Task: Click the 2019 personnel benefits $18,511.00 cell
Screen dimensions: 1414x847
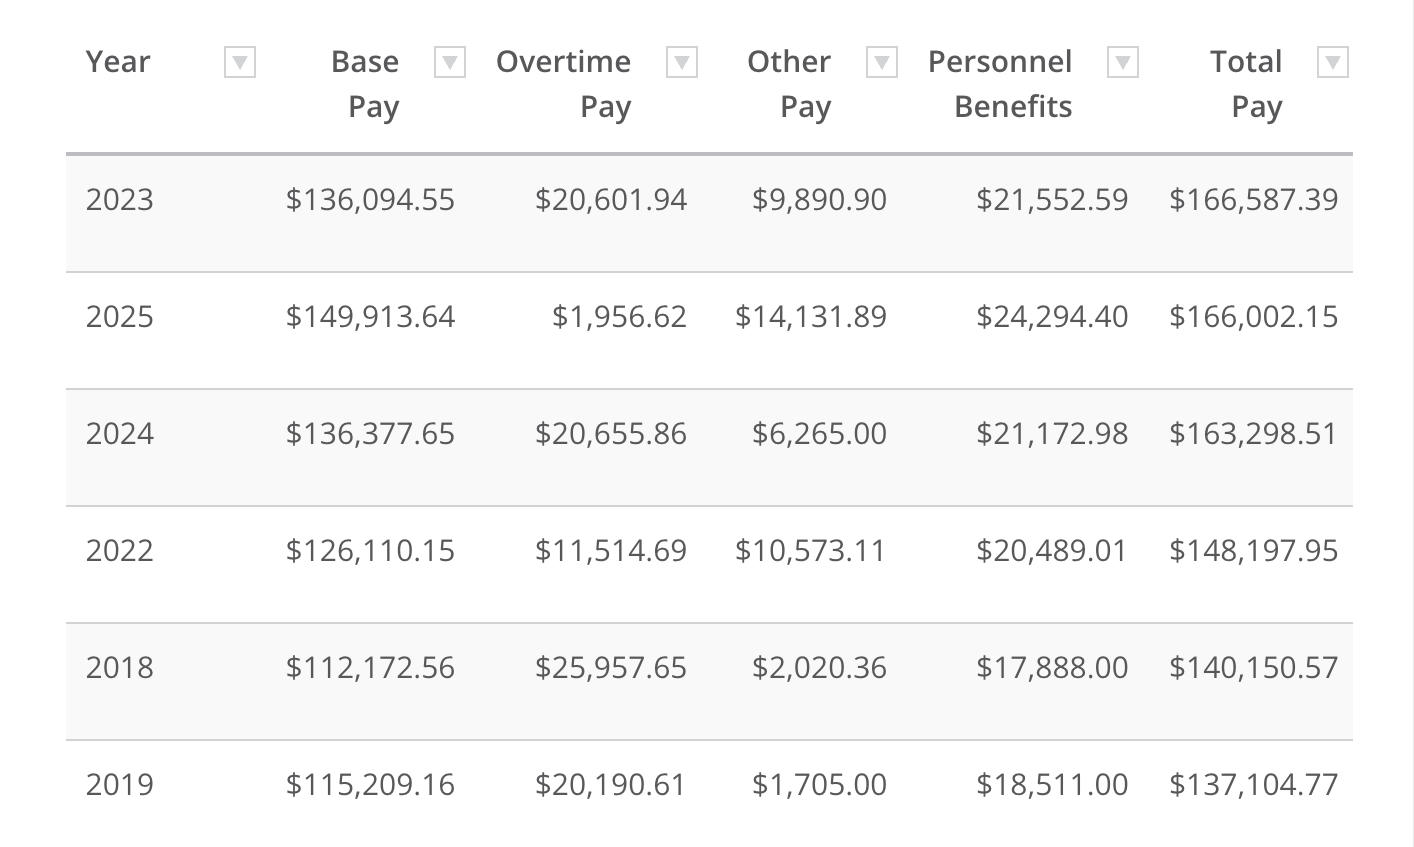Action: (x=1052, y=785)
